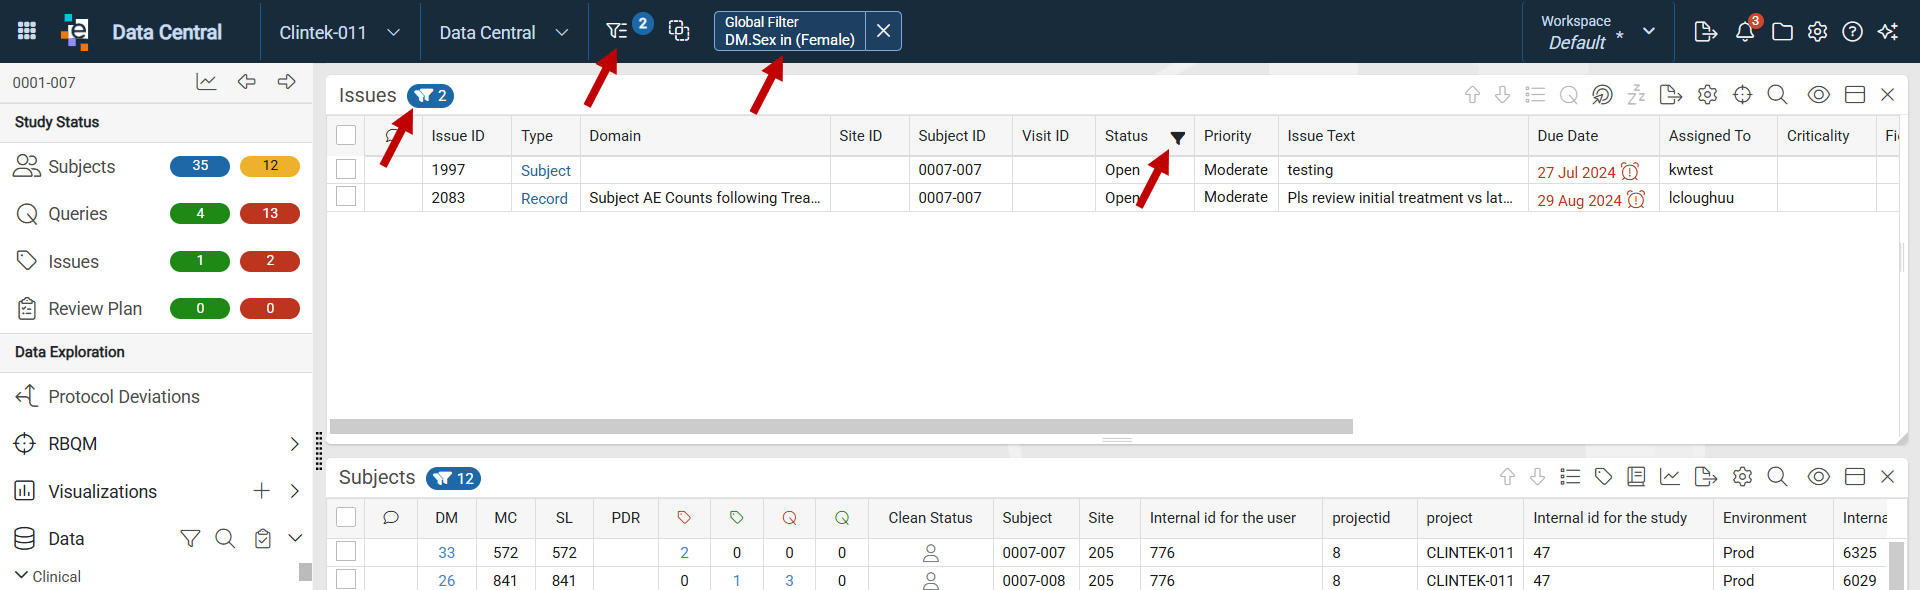This screenshot has height=590, width=1920.
Task: Open Issues in the sidebar
Action: [74, 262]
